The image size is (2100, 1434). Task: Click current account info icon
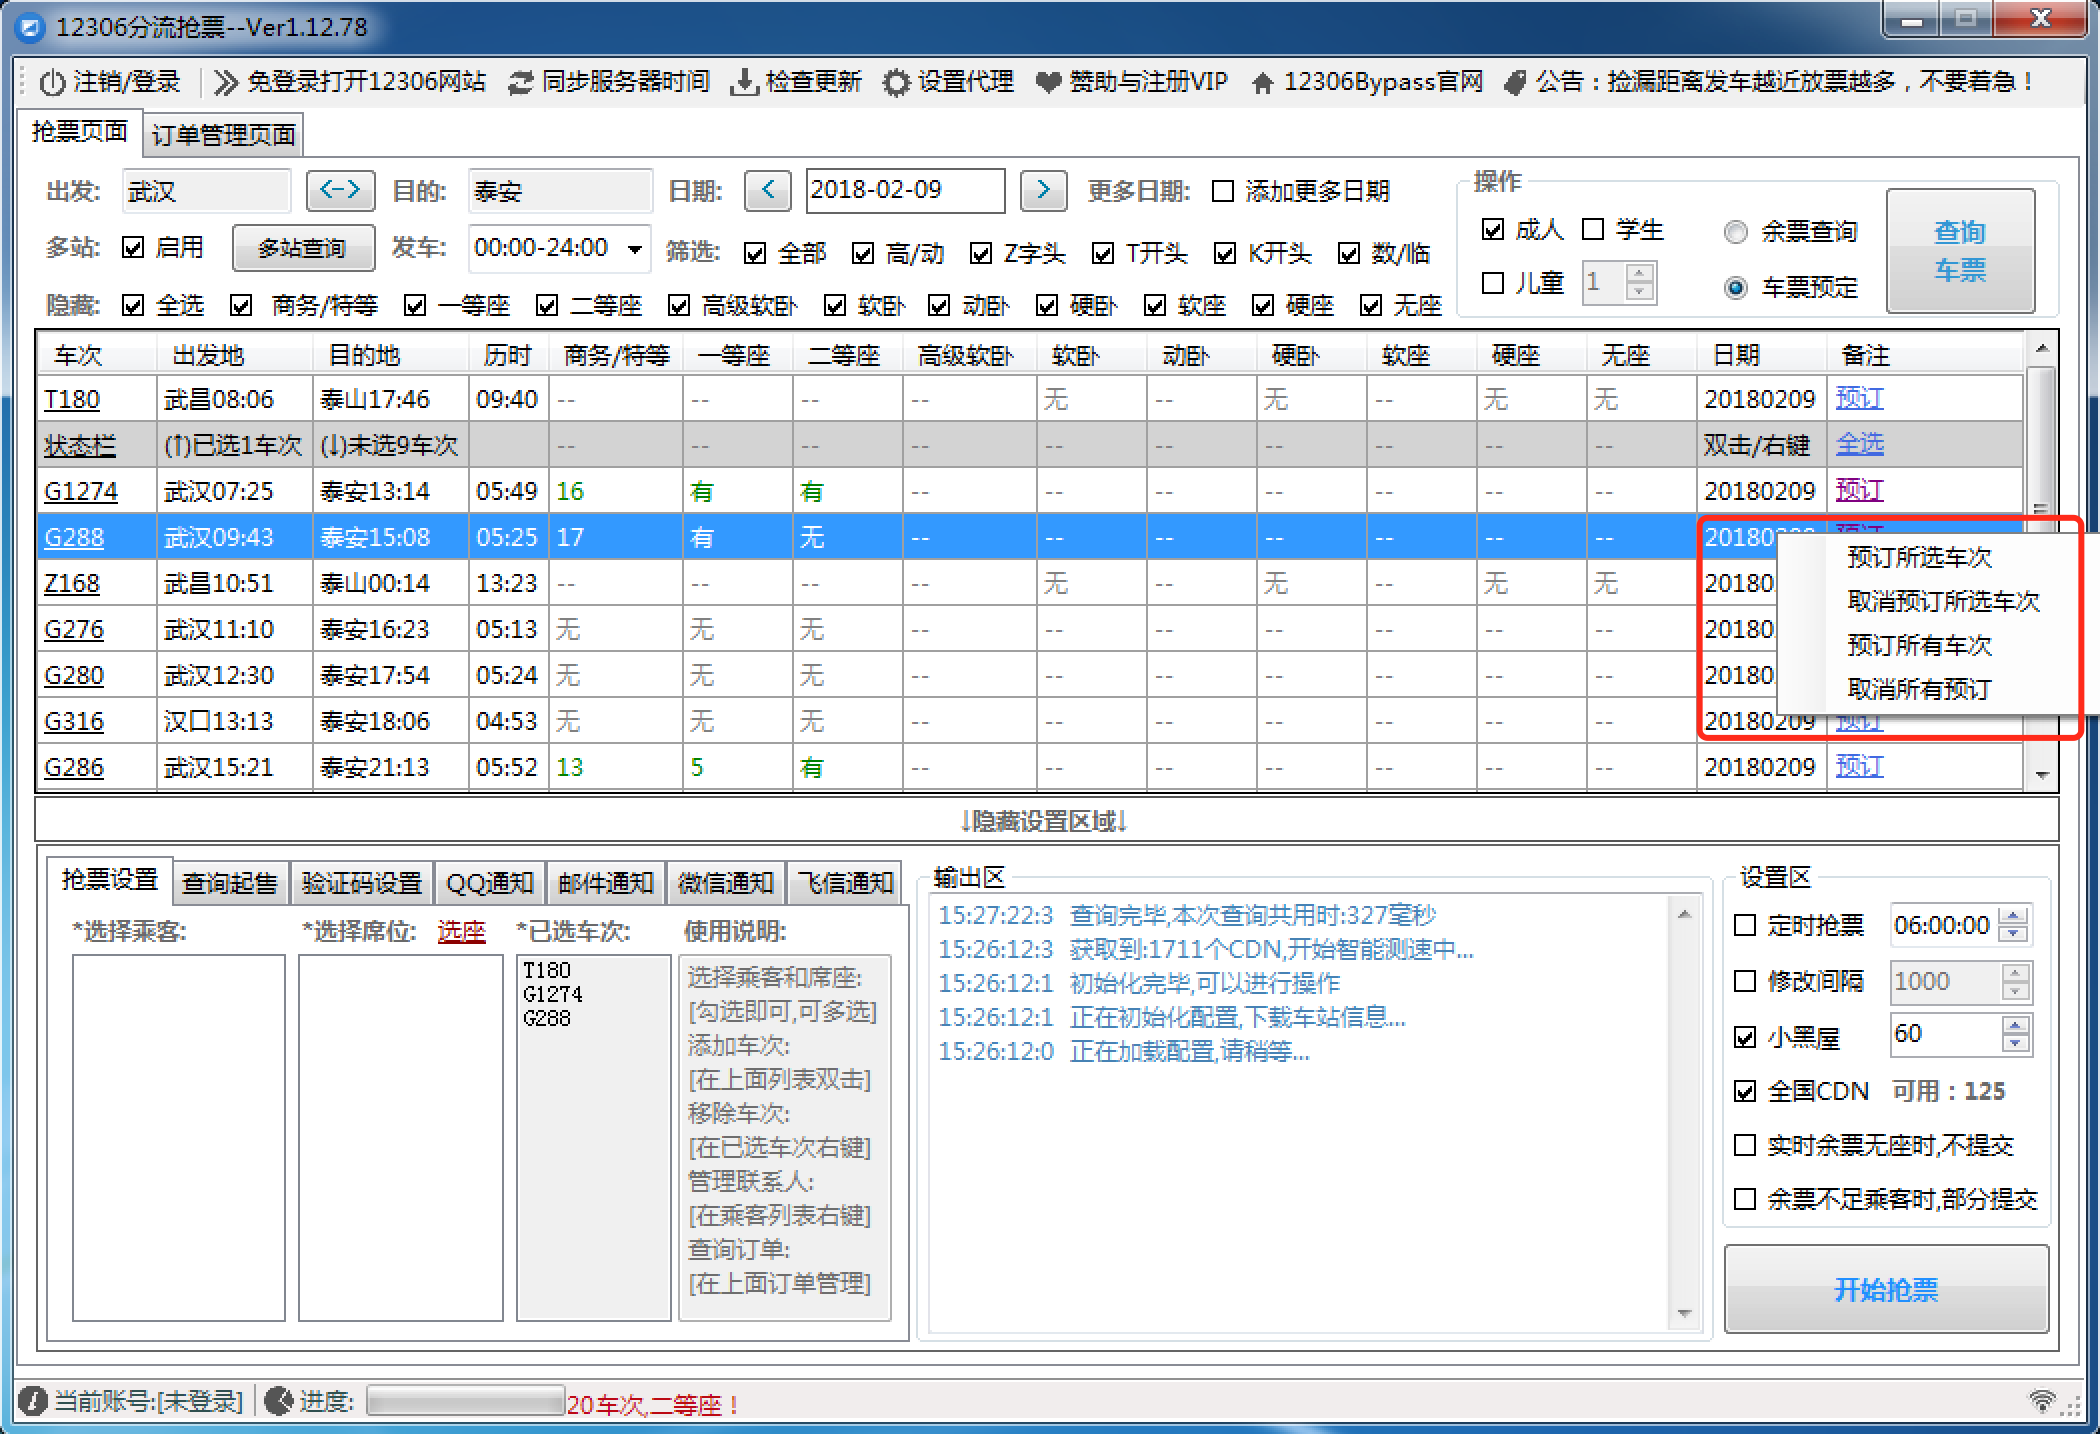(32, 1401)
